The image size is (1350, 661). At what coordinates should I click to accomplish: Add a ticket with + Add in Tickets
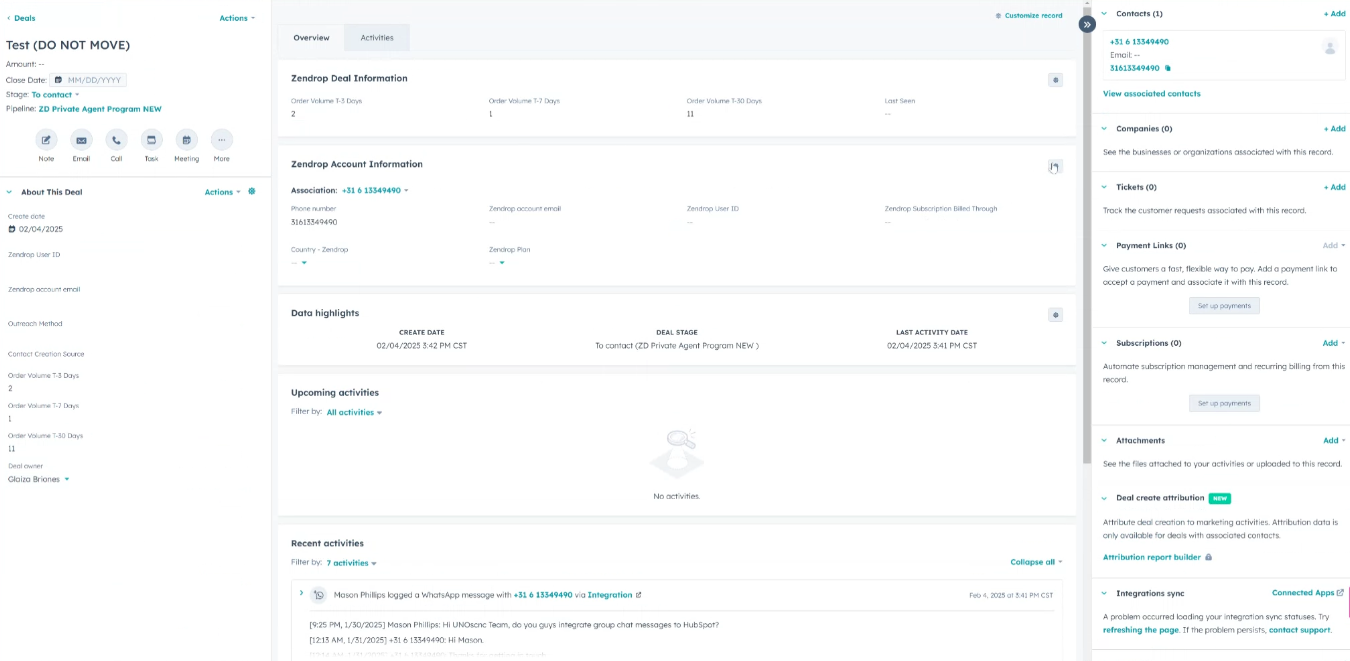(1334, 187)
